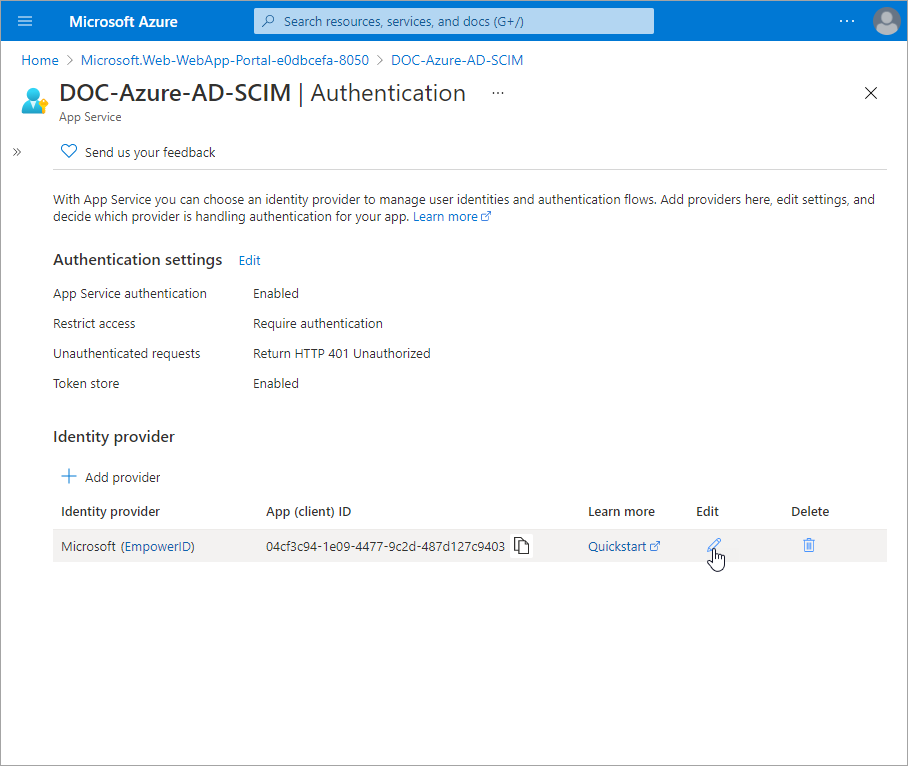Go to Home breadcrumb
The width and height of the screenshot is (908, 766).
(40, 60)
